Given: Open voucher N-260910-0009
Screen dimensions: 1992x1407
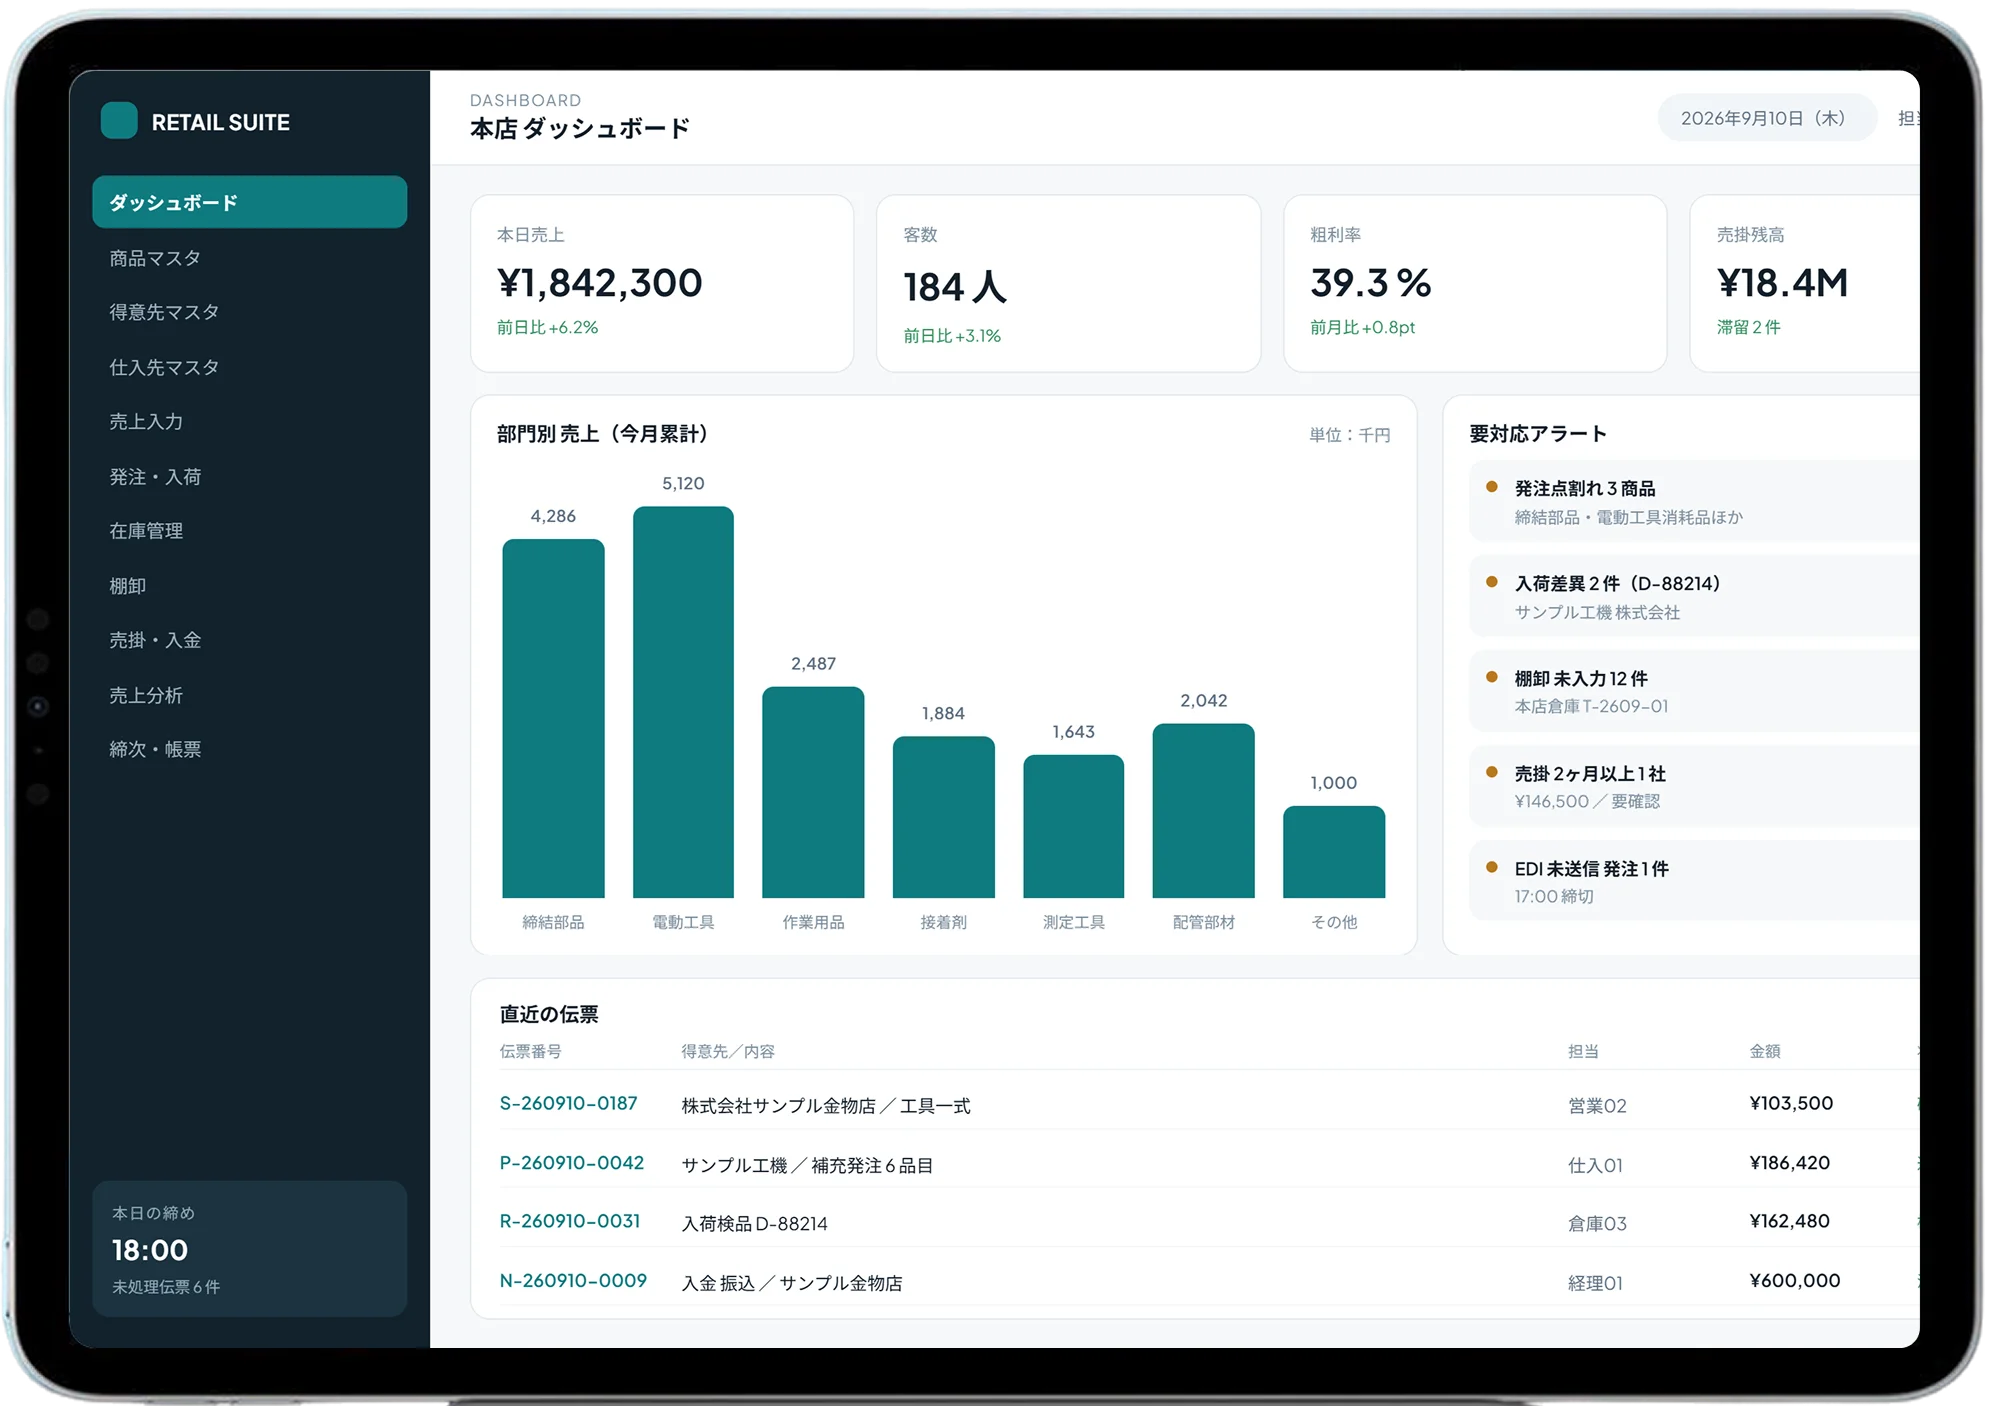Looking at the screenshot, I should (573, 1281).
